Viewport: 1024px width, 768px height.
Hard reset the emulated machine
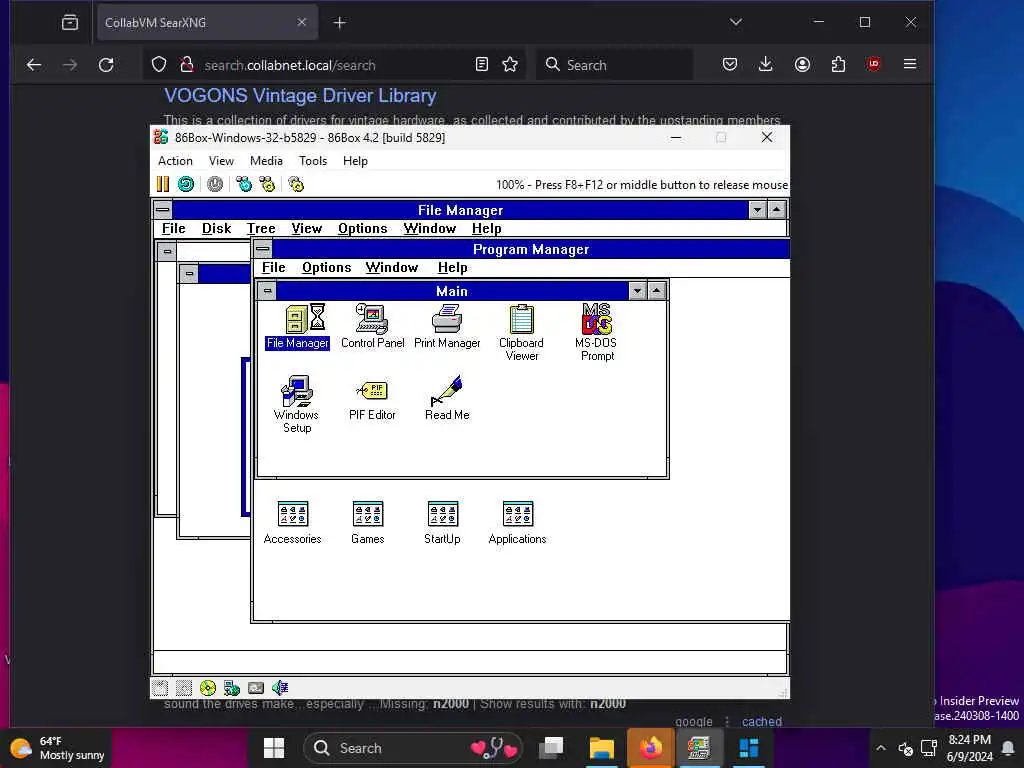point(186,184)
